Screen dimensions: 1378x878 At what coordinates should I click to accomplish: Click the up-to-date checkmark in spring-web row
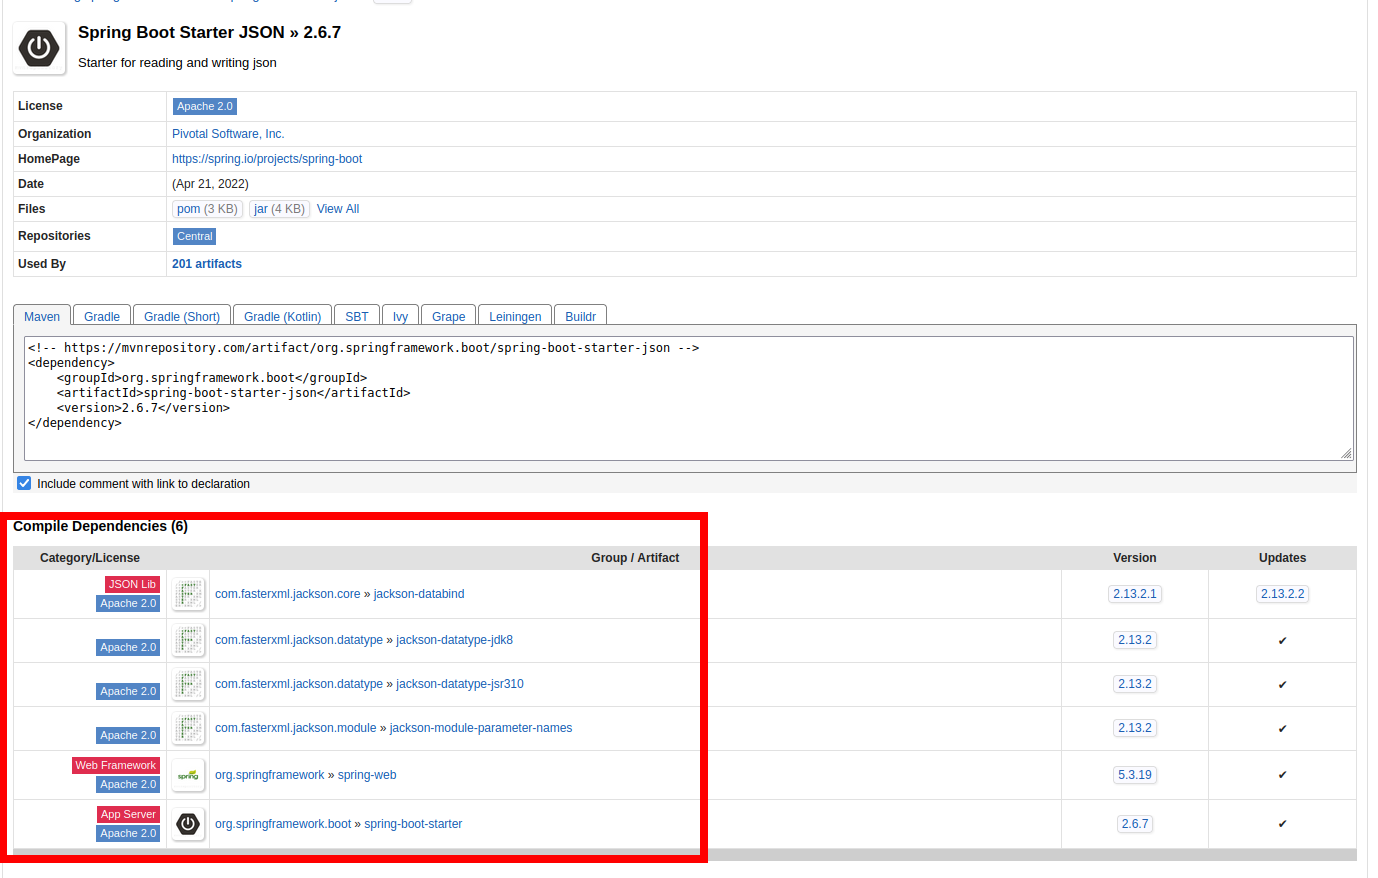coord(1283,775)
